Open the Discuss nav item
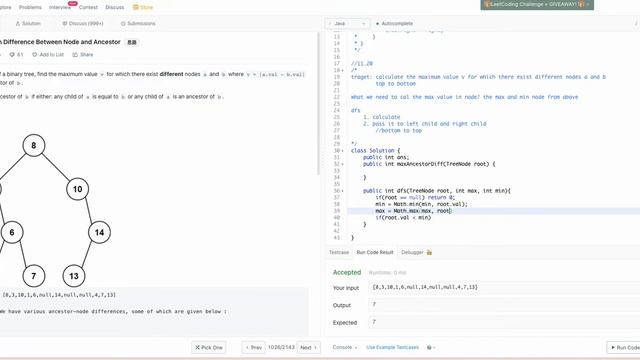The height and width of the screenshot is (360, 640). (x=115, y=7)
